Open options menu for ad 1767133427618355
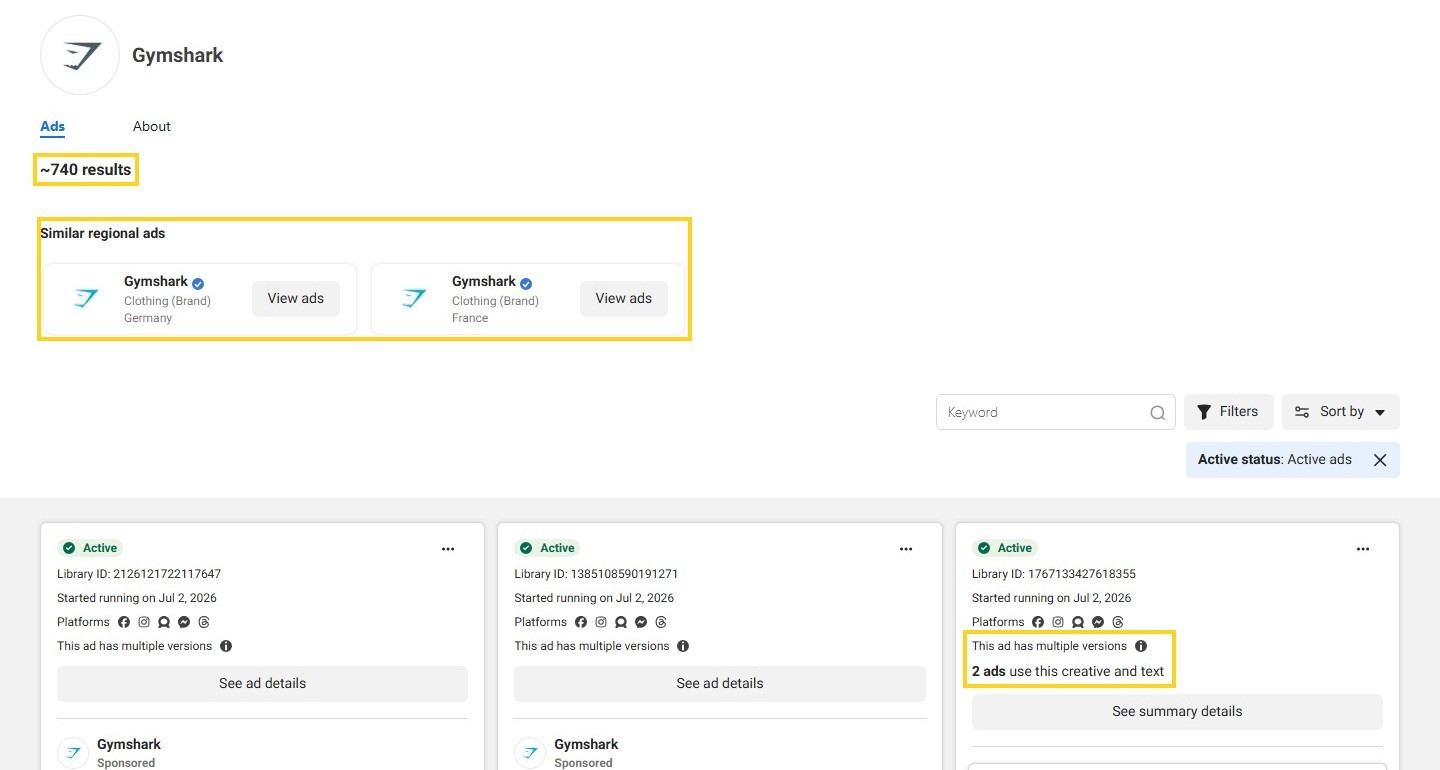 pyautogui.click(x=1363, y=549)
